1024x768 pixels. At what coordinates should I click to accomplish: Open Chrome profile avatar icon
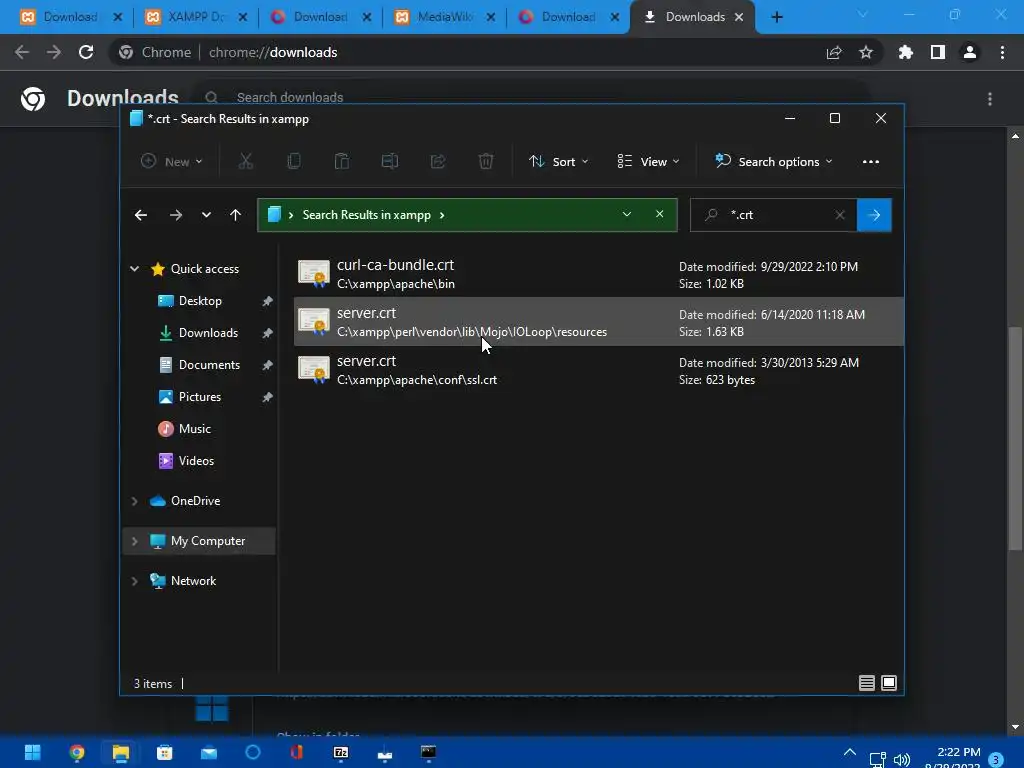pyautogui.click(x=970, y=52)
